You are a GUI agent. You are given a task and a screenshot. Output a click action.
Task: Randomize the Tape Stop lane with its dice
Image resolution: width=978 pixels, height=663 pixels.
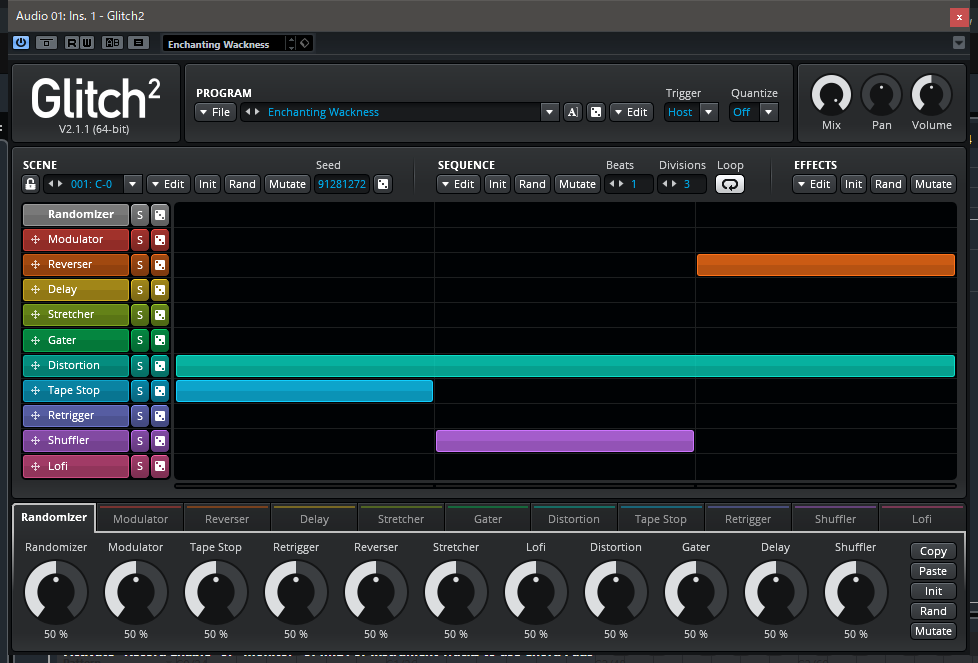[160, 390]
